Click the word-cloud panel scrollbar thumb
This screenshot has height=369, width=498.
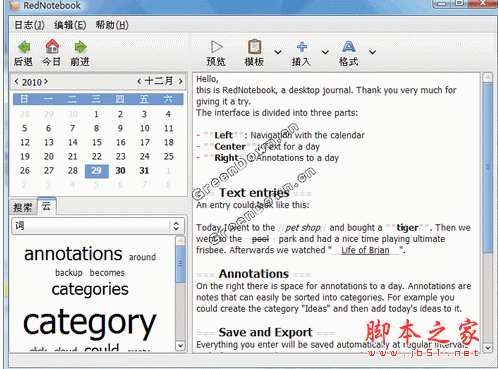180,264
